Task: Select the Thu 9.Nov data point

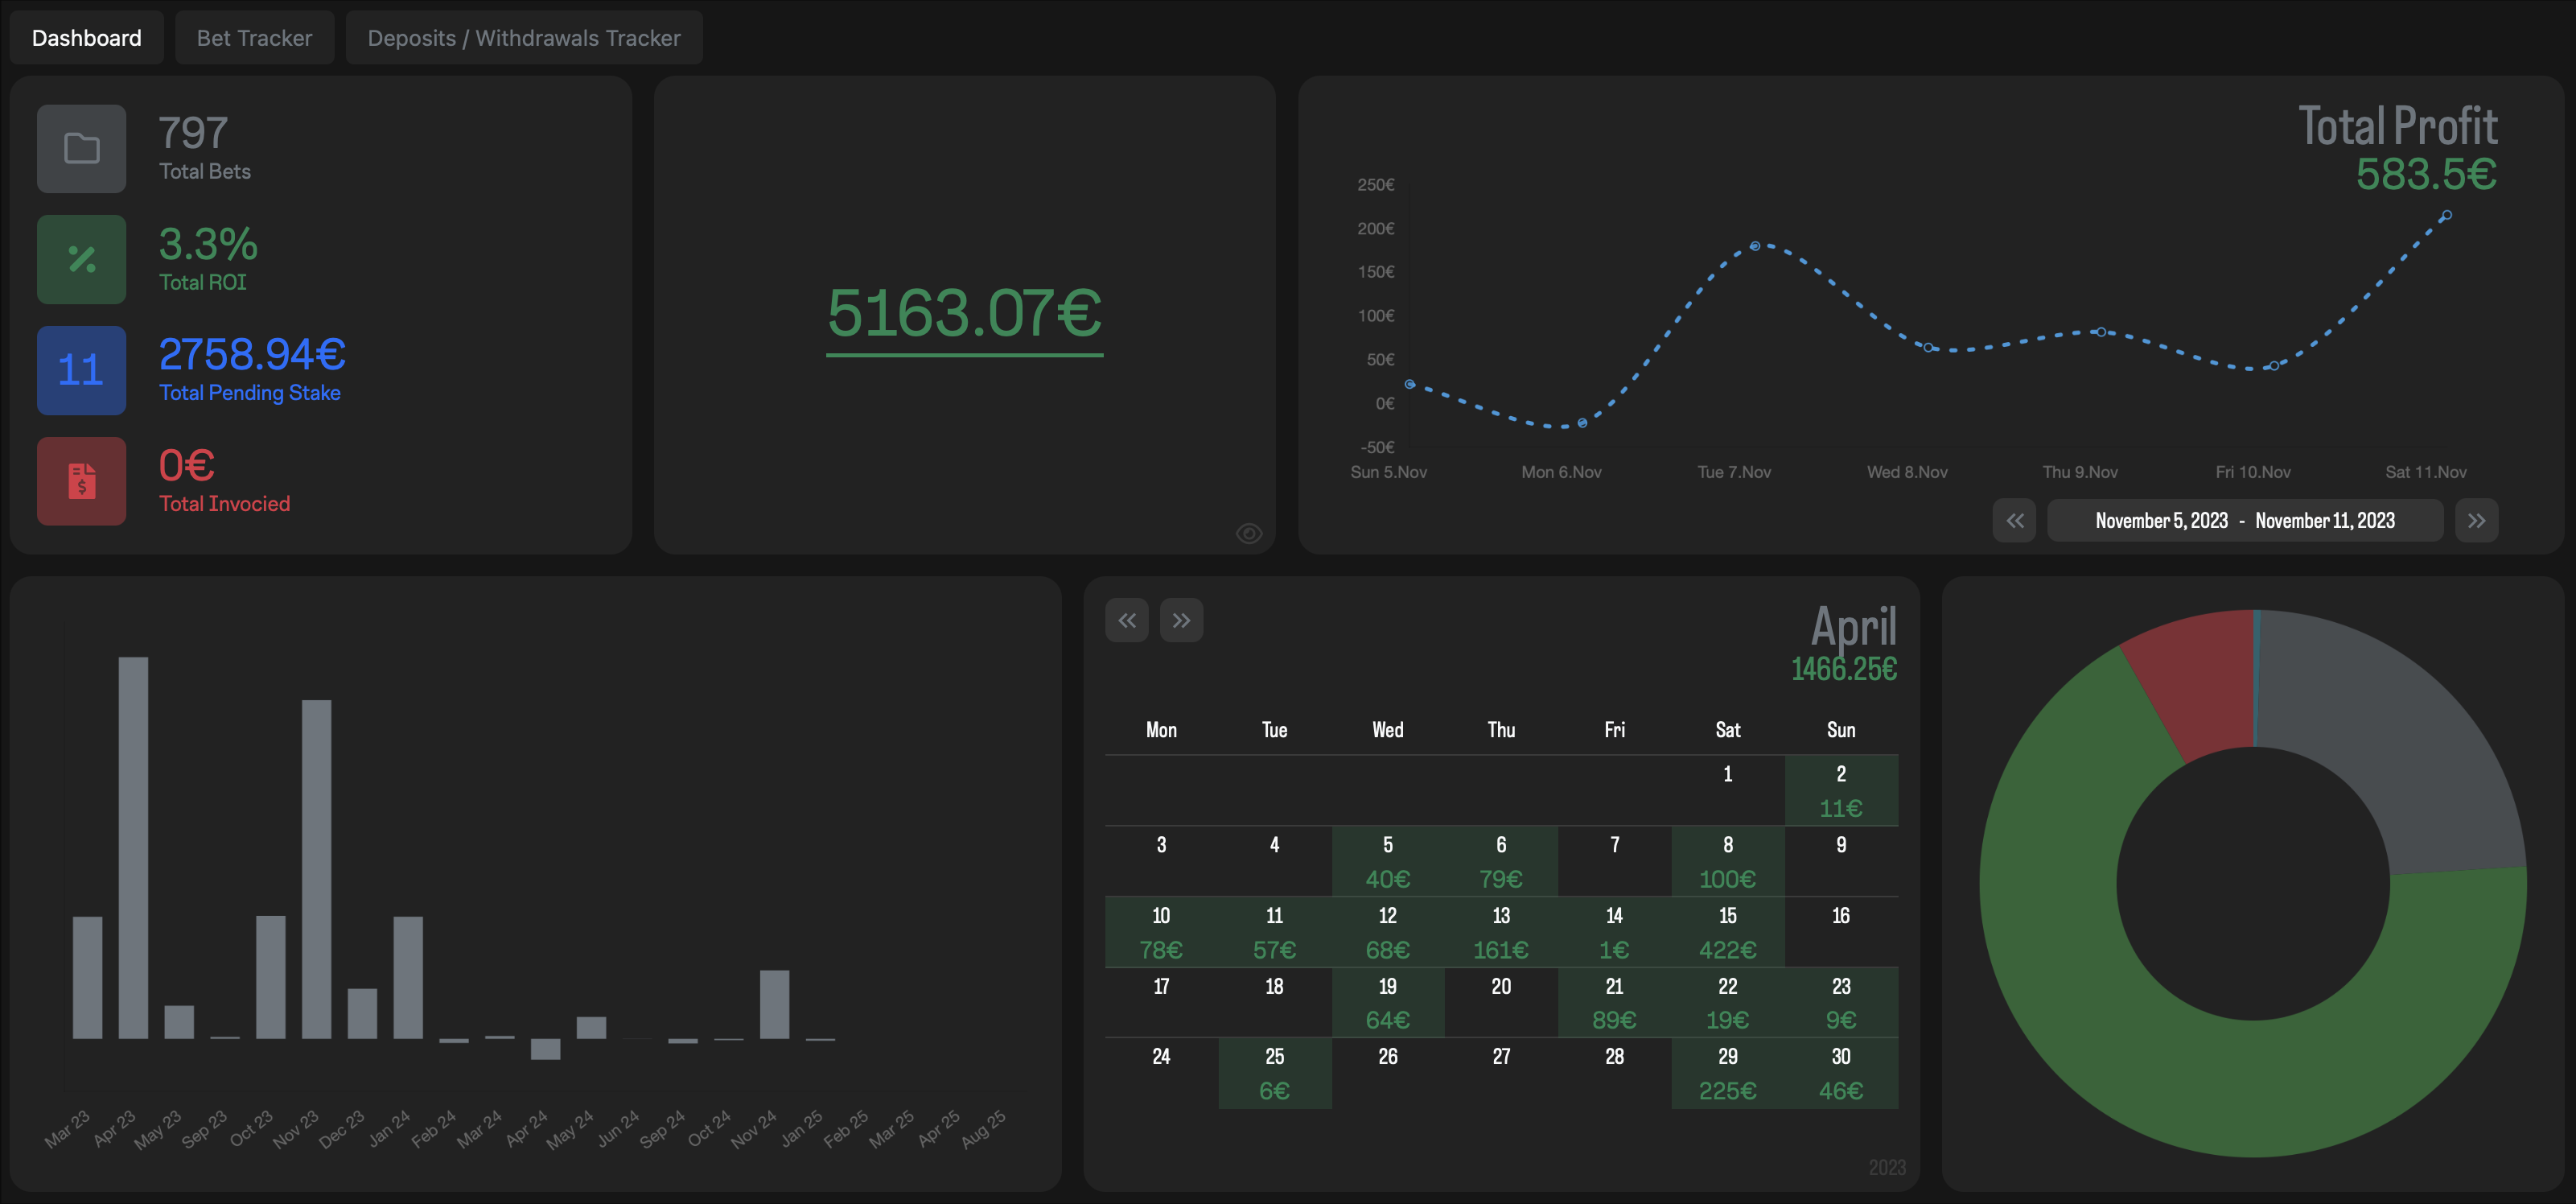Action: (2100, 332)
